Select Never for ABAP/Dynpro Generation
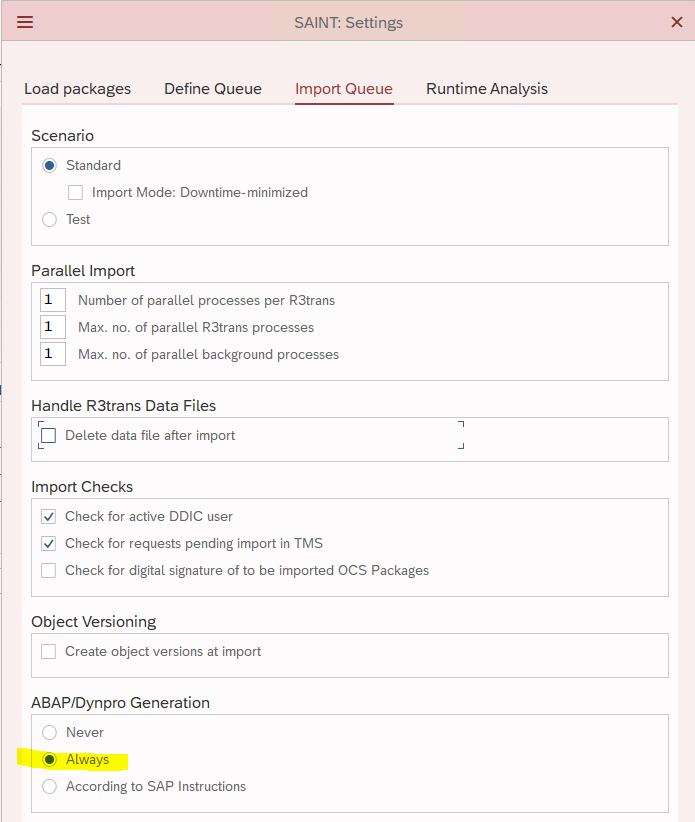 (49, 732)
